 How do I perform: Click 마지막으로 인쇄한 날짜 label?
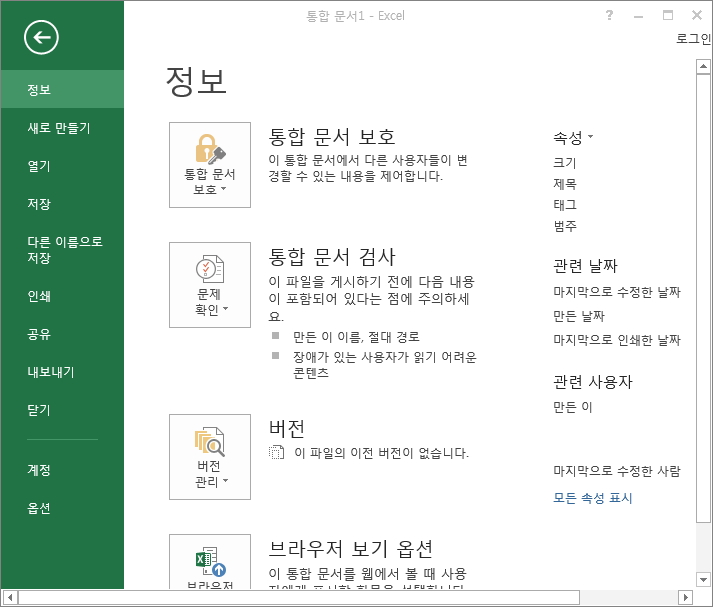point(617,340)
